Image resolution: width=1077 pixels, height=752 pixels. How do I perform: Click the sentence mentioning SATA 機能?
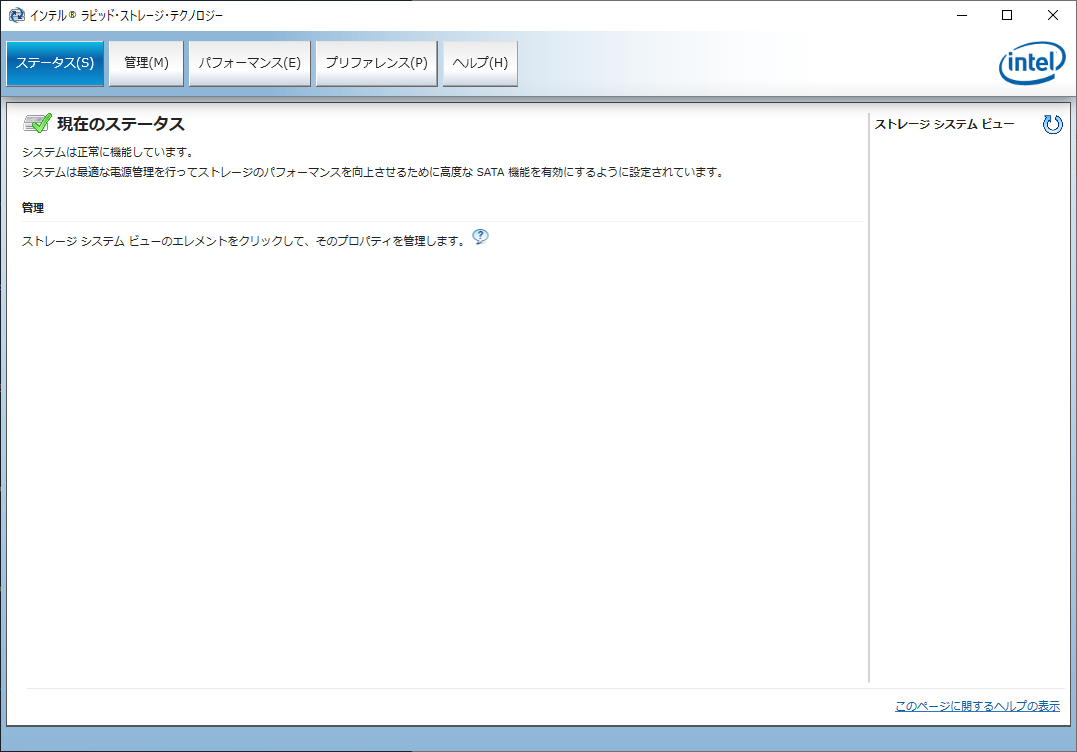(x=374, y=172)
